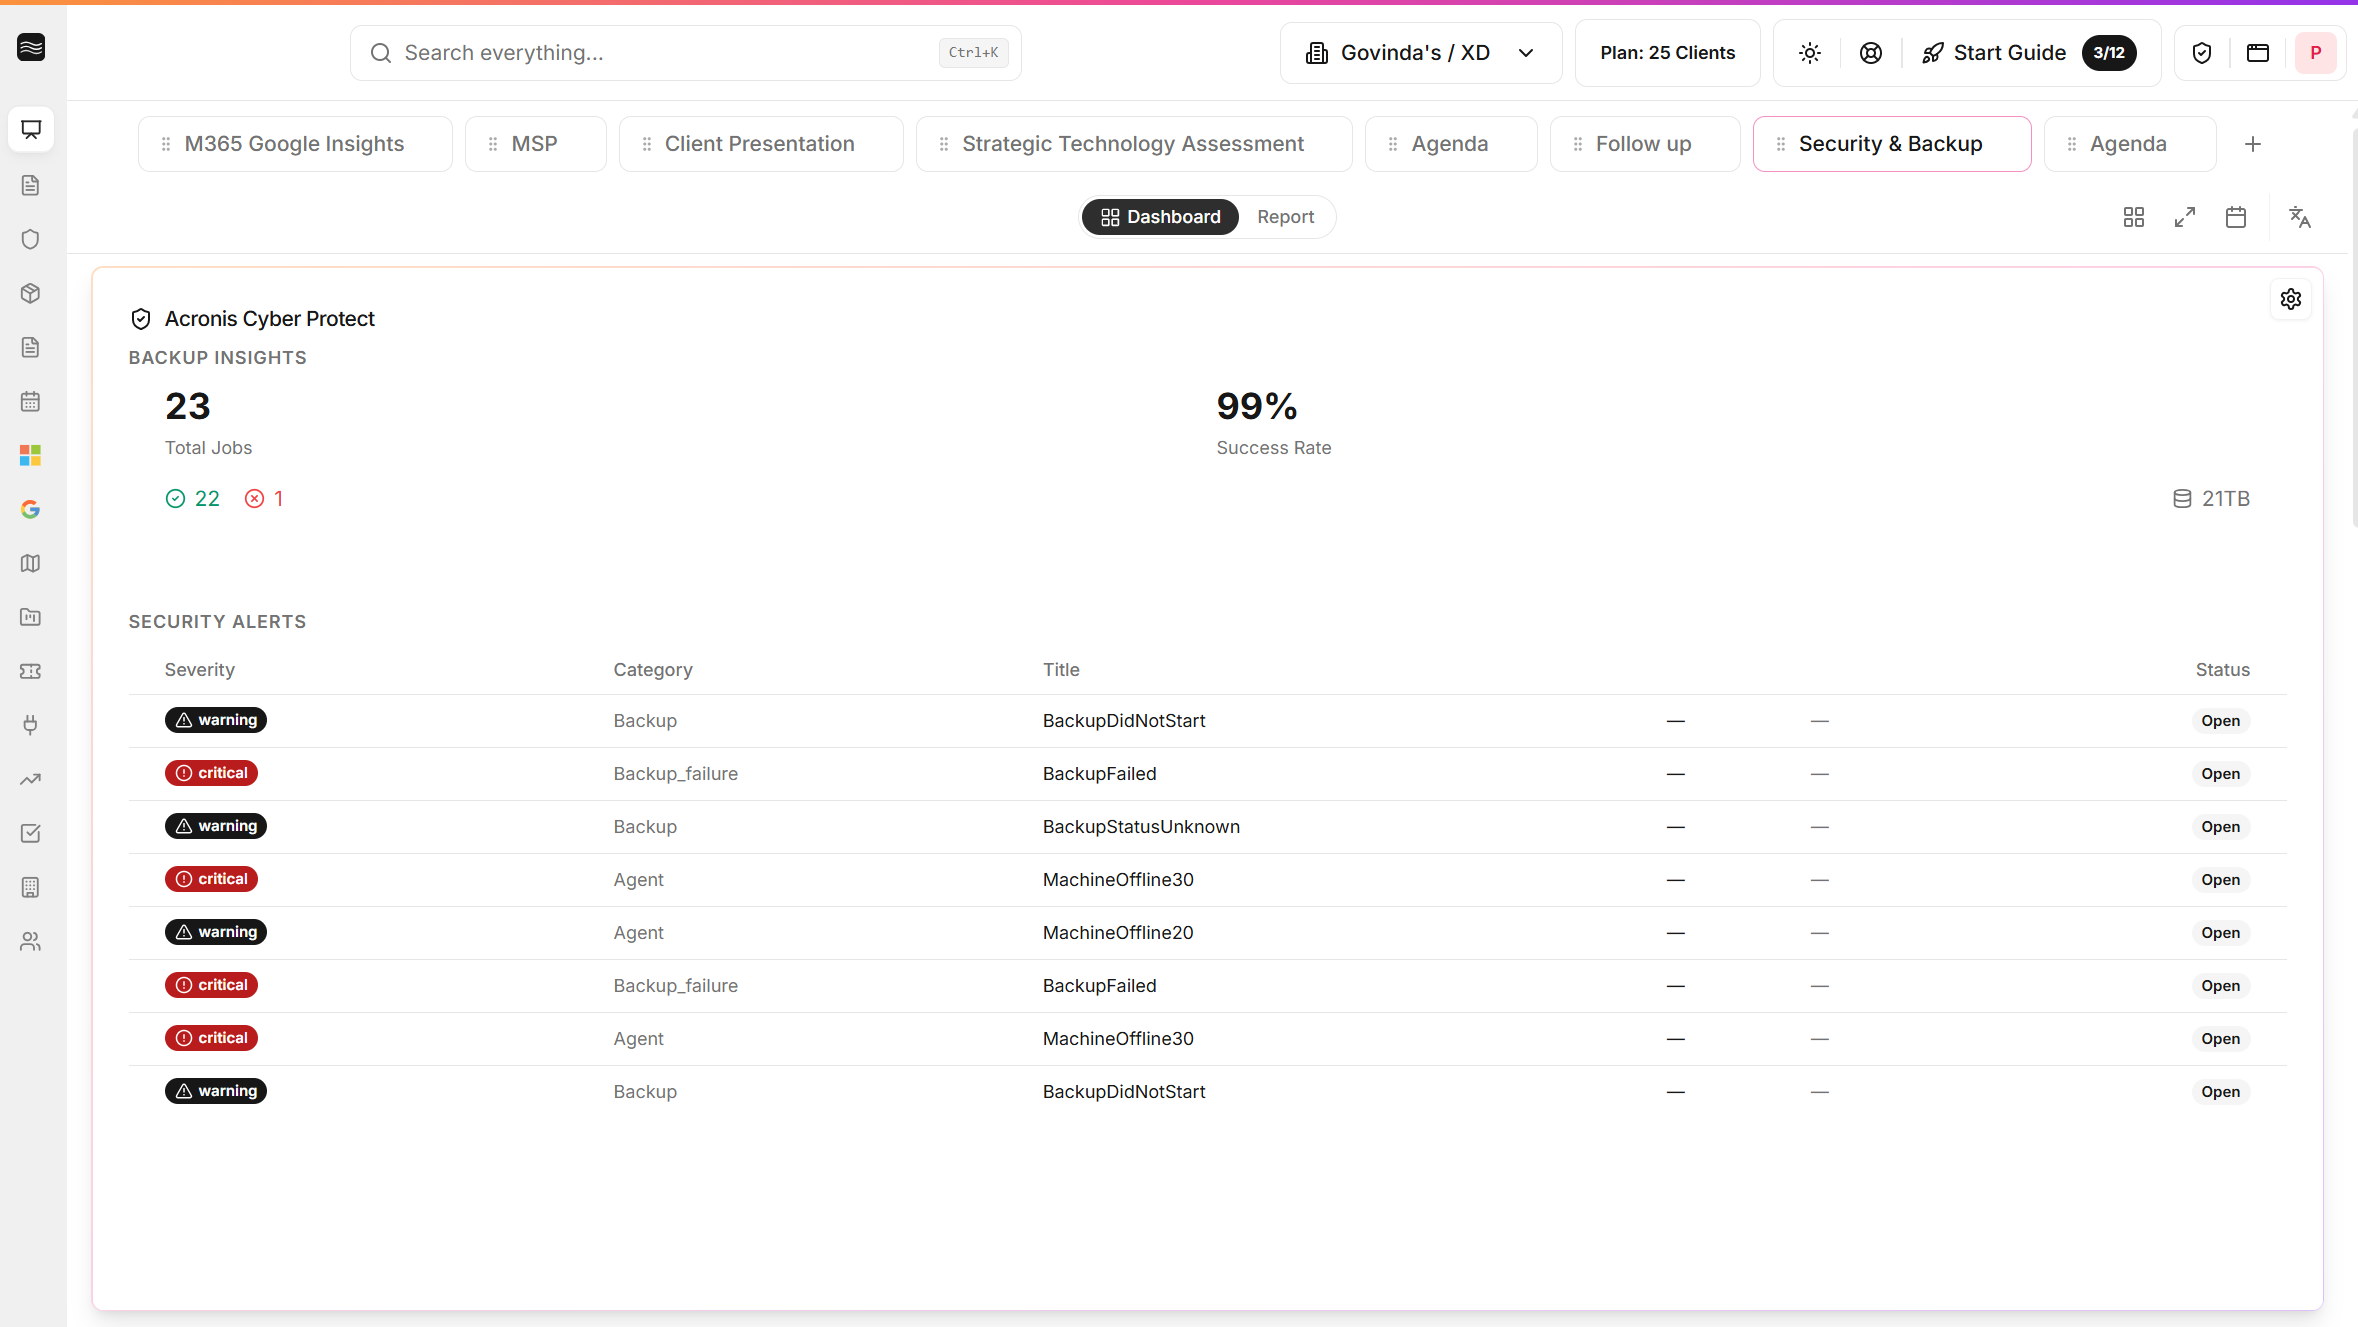Open the plug integrations icon in sidebar
This screenshot has height=1327, width=2358.
coord(31,725)
